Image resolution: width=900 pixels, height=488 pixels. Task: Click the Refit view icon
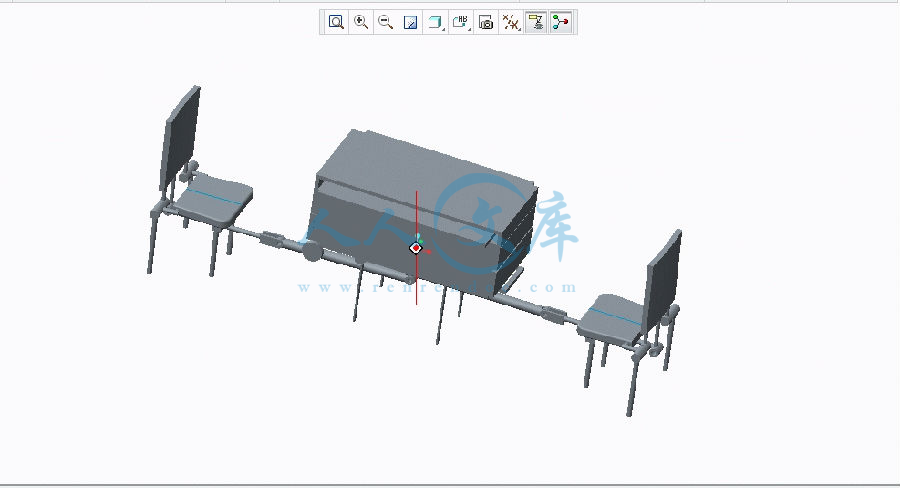pyautogui.click(x=336, y=22)
